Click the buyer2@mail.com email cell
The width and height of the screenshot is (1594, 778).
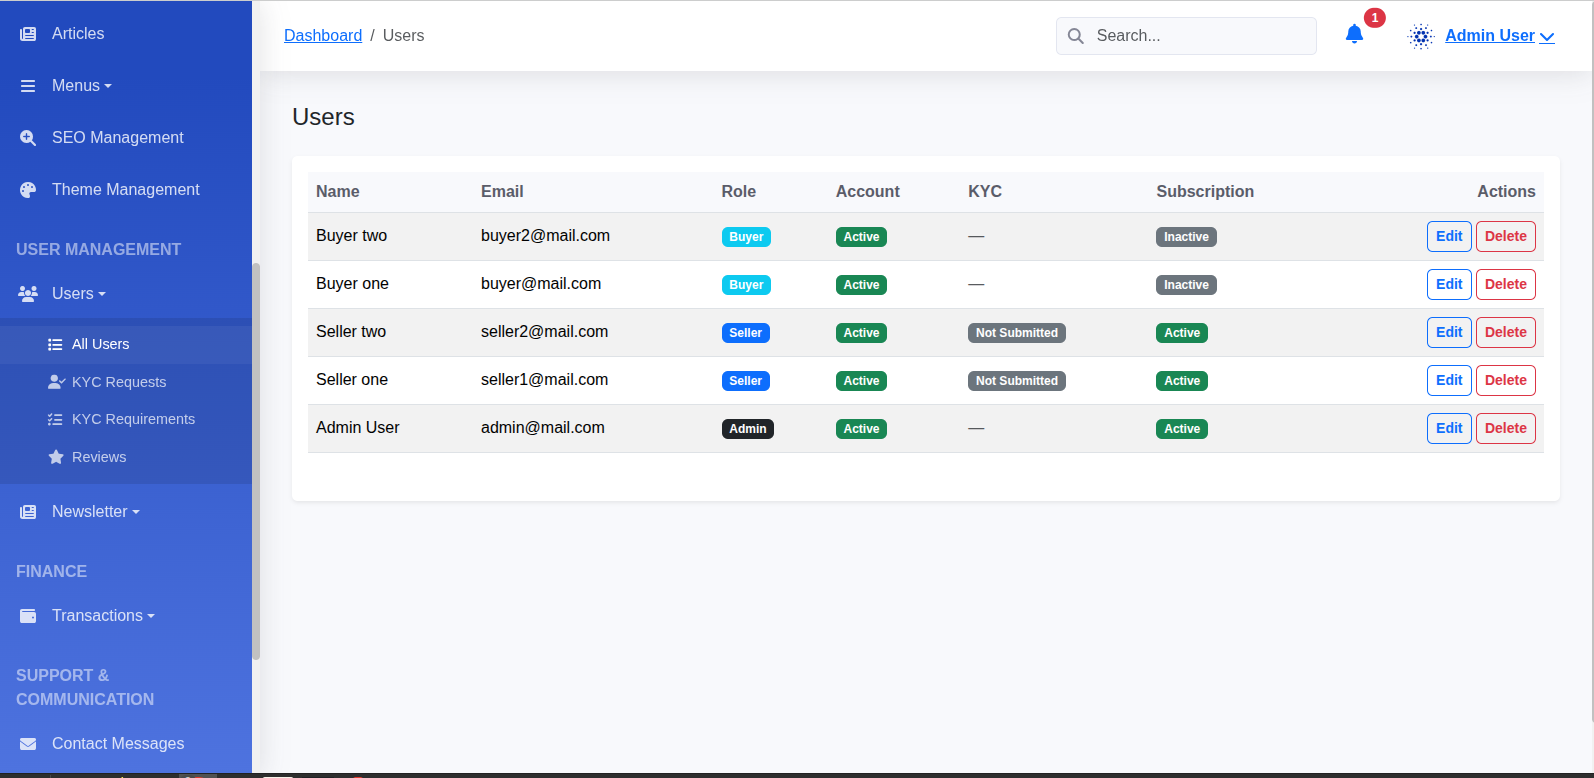click(545, 236)
